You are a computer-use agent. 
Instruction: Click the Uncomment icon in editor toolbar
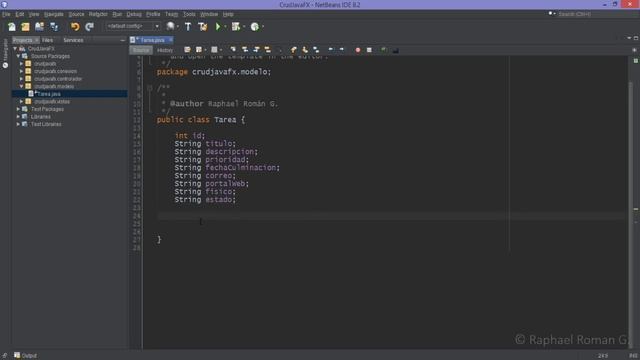[x=395, y=50]
